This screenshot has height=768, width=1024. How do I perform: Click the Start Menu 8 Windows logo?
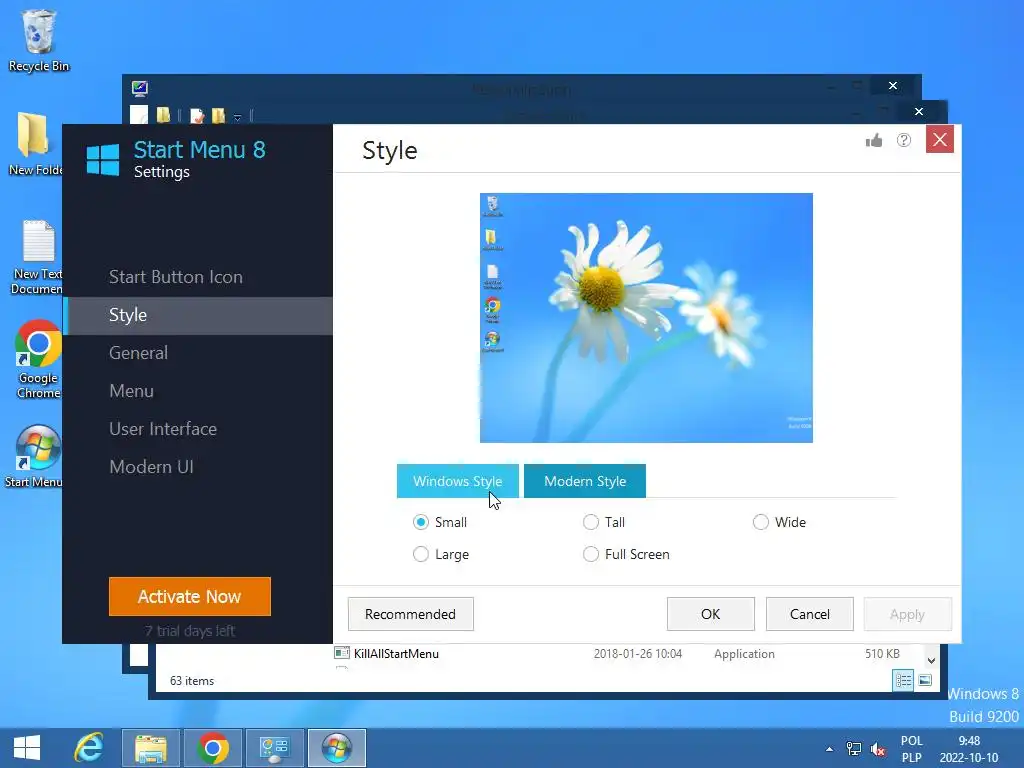[x=103, y=160]
